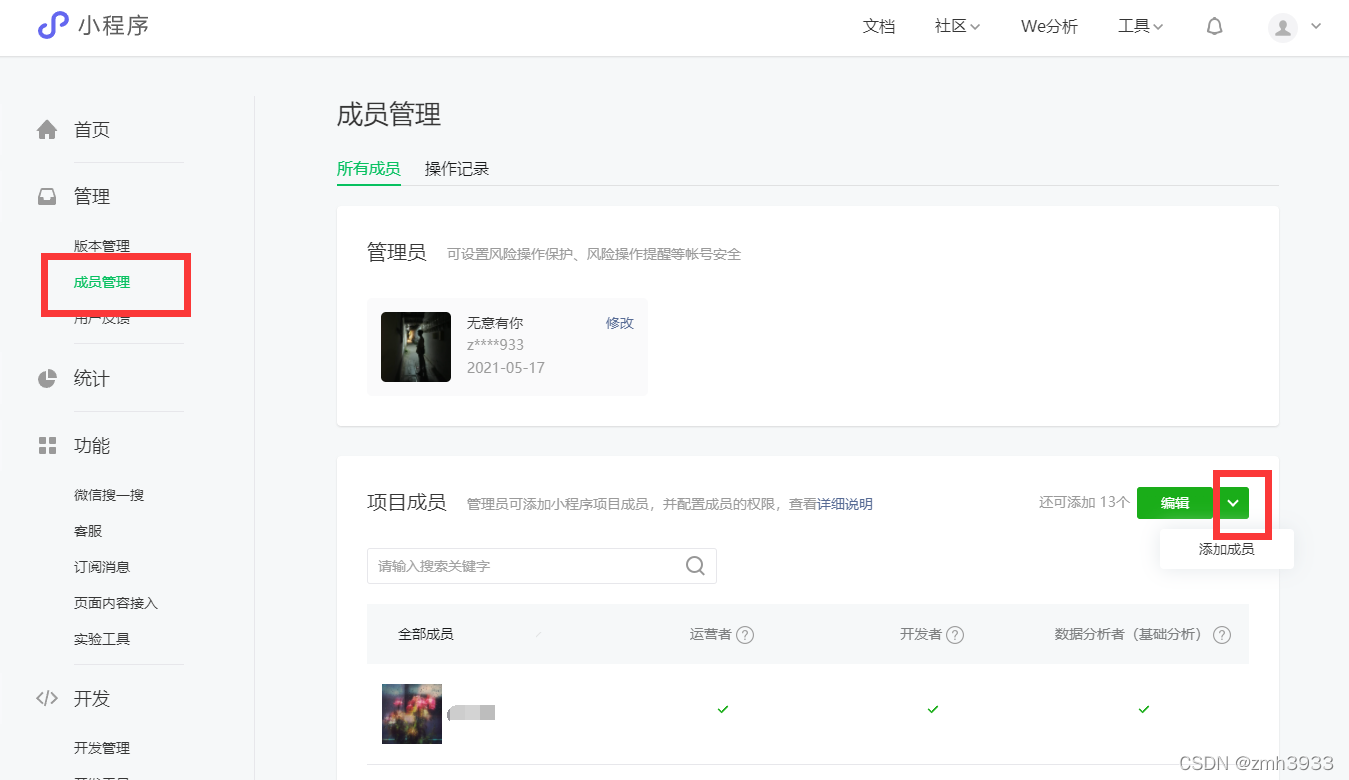This screenshot has width=1349, height=780.
Task: Open 版本管理 in the sidebar
Action: click(x=102, y=246)
